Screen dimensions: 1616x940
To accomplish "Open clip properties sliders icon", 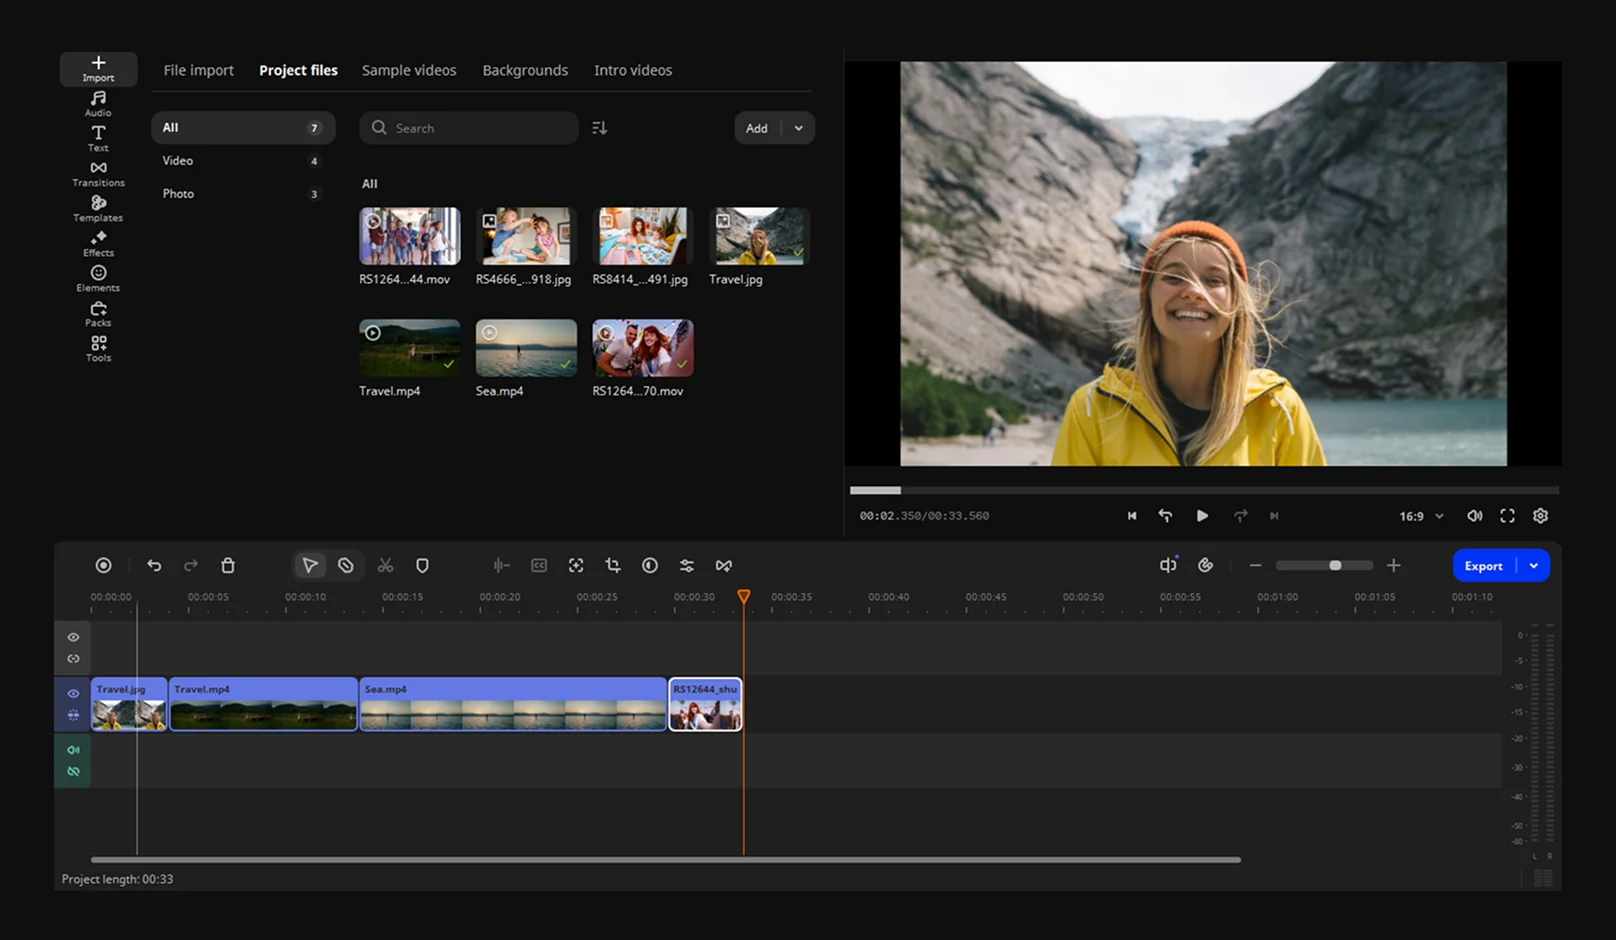I will coord(687,566).
